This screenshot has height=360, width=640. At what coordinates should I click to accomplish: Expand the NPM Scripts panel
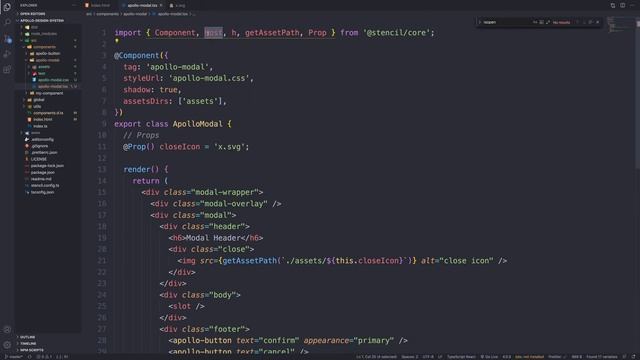[x=32, y=350]
